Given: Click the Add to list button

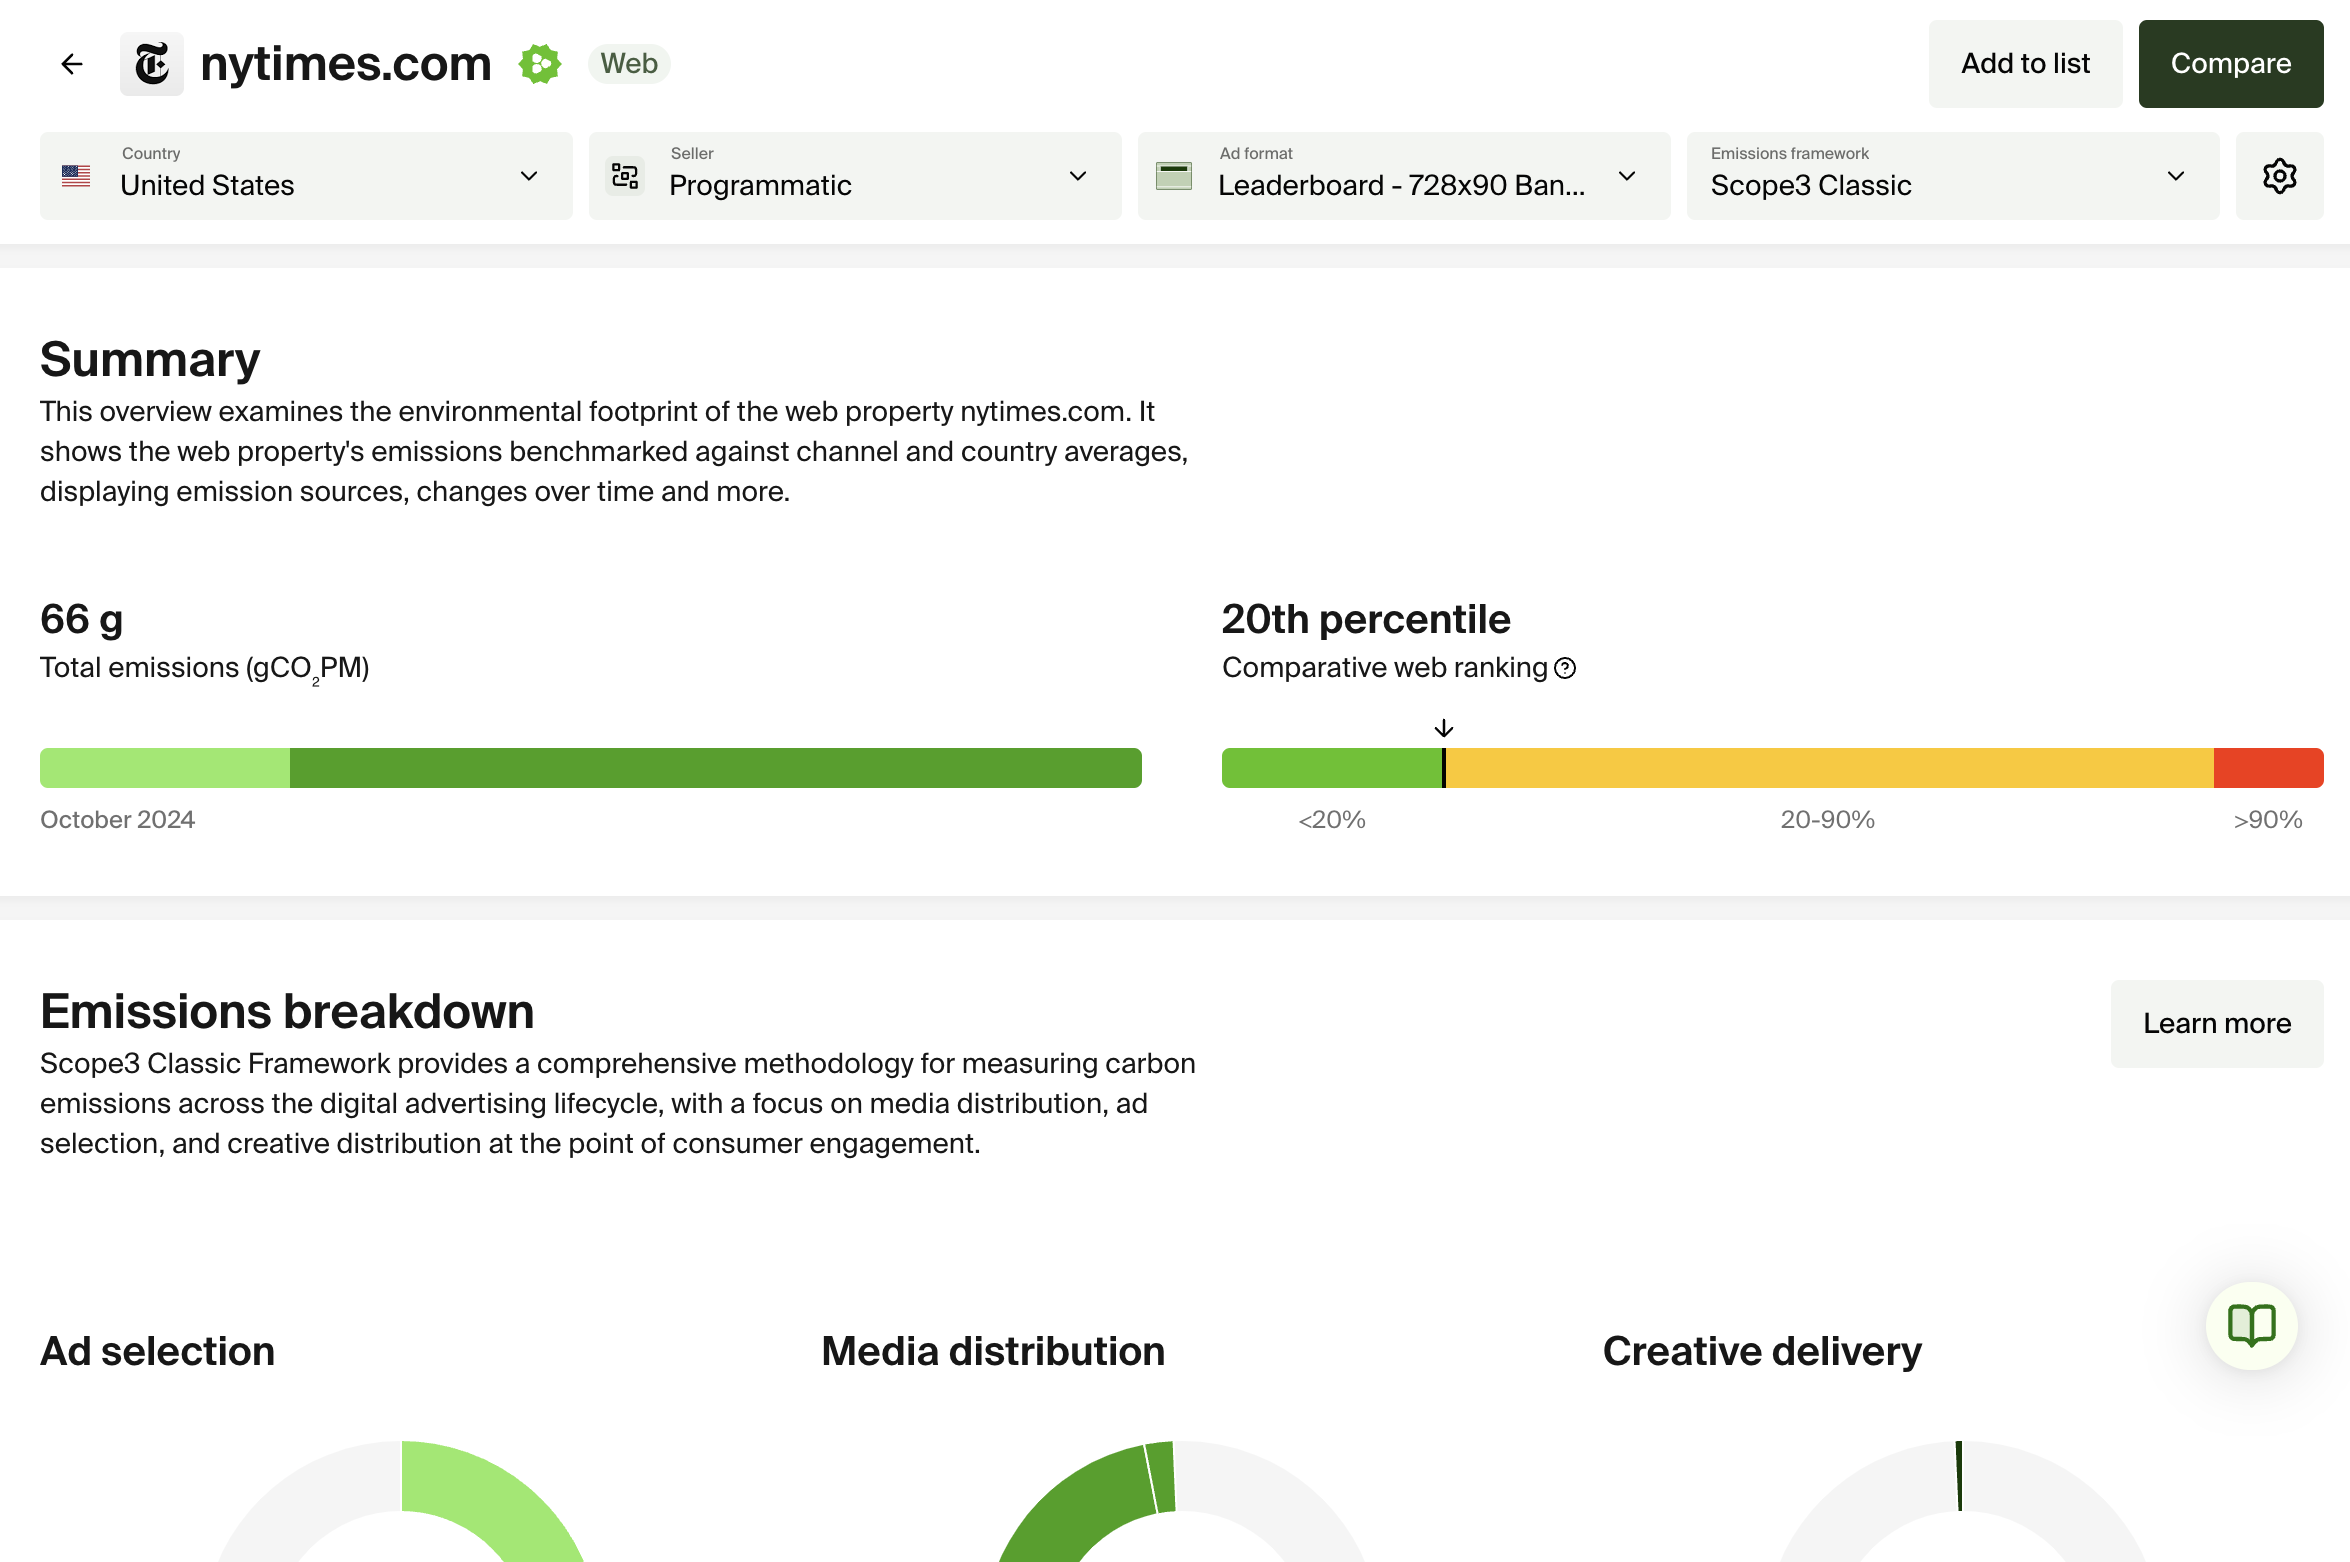Looking at the screenshot, I should [x=2025, y=64].
